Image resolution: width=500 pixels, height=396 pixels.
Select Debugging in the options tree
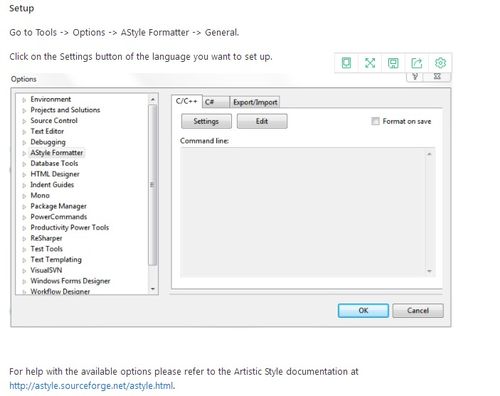48,142
